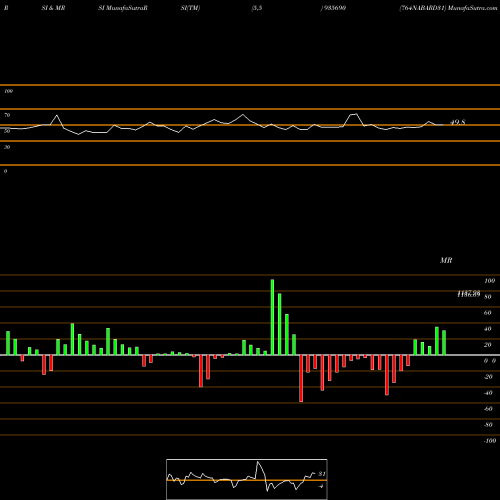The height and width of the screenshot is (500, 500).
Task: Open the mini RSI overview thumbnail chart
Action: pos(247,479)
